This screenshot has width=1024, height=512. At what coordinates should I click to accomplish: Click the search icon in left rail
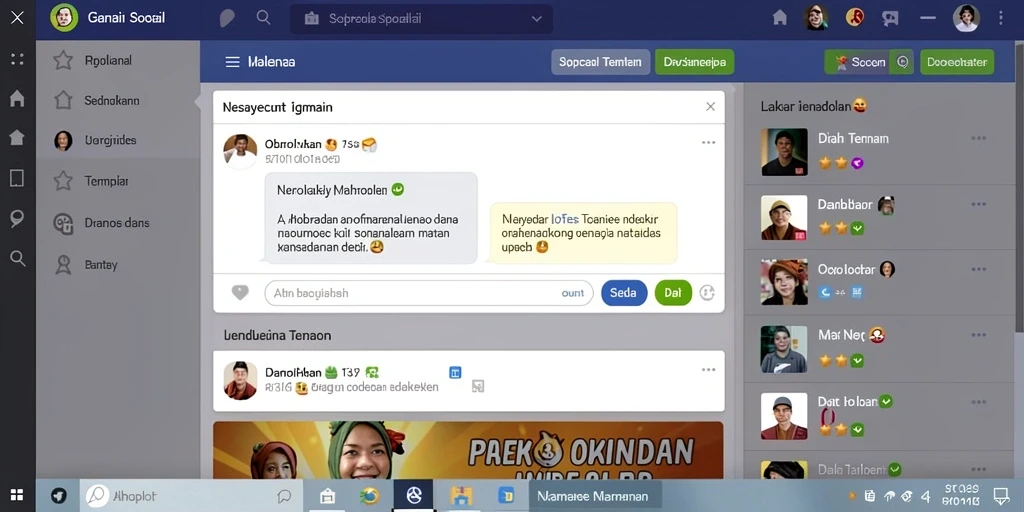(18, 259)
